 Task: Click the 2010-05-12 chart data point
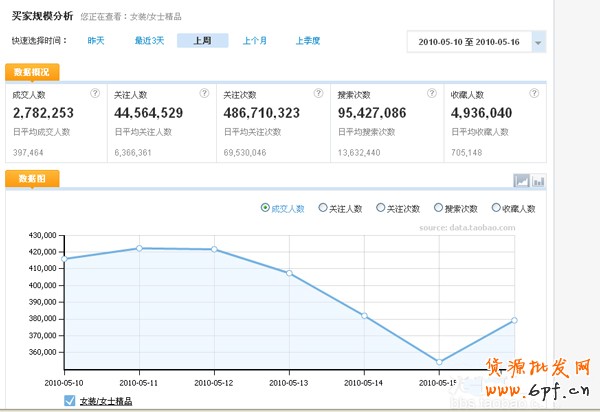[x=214, y=249]
